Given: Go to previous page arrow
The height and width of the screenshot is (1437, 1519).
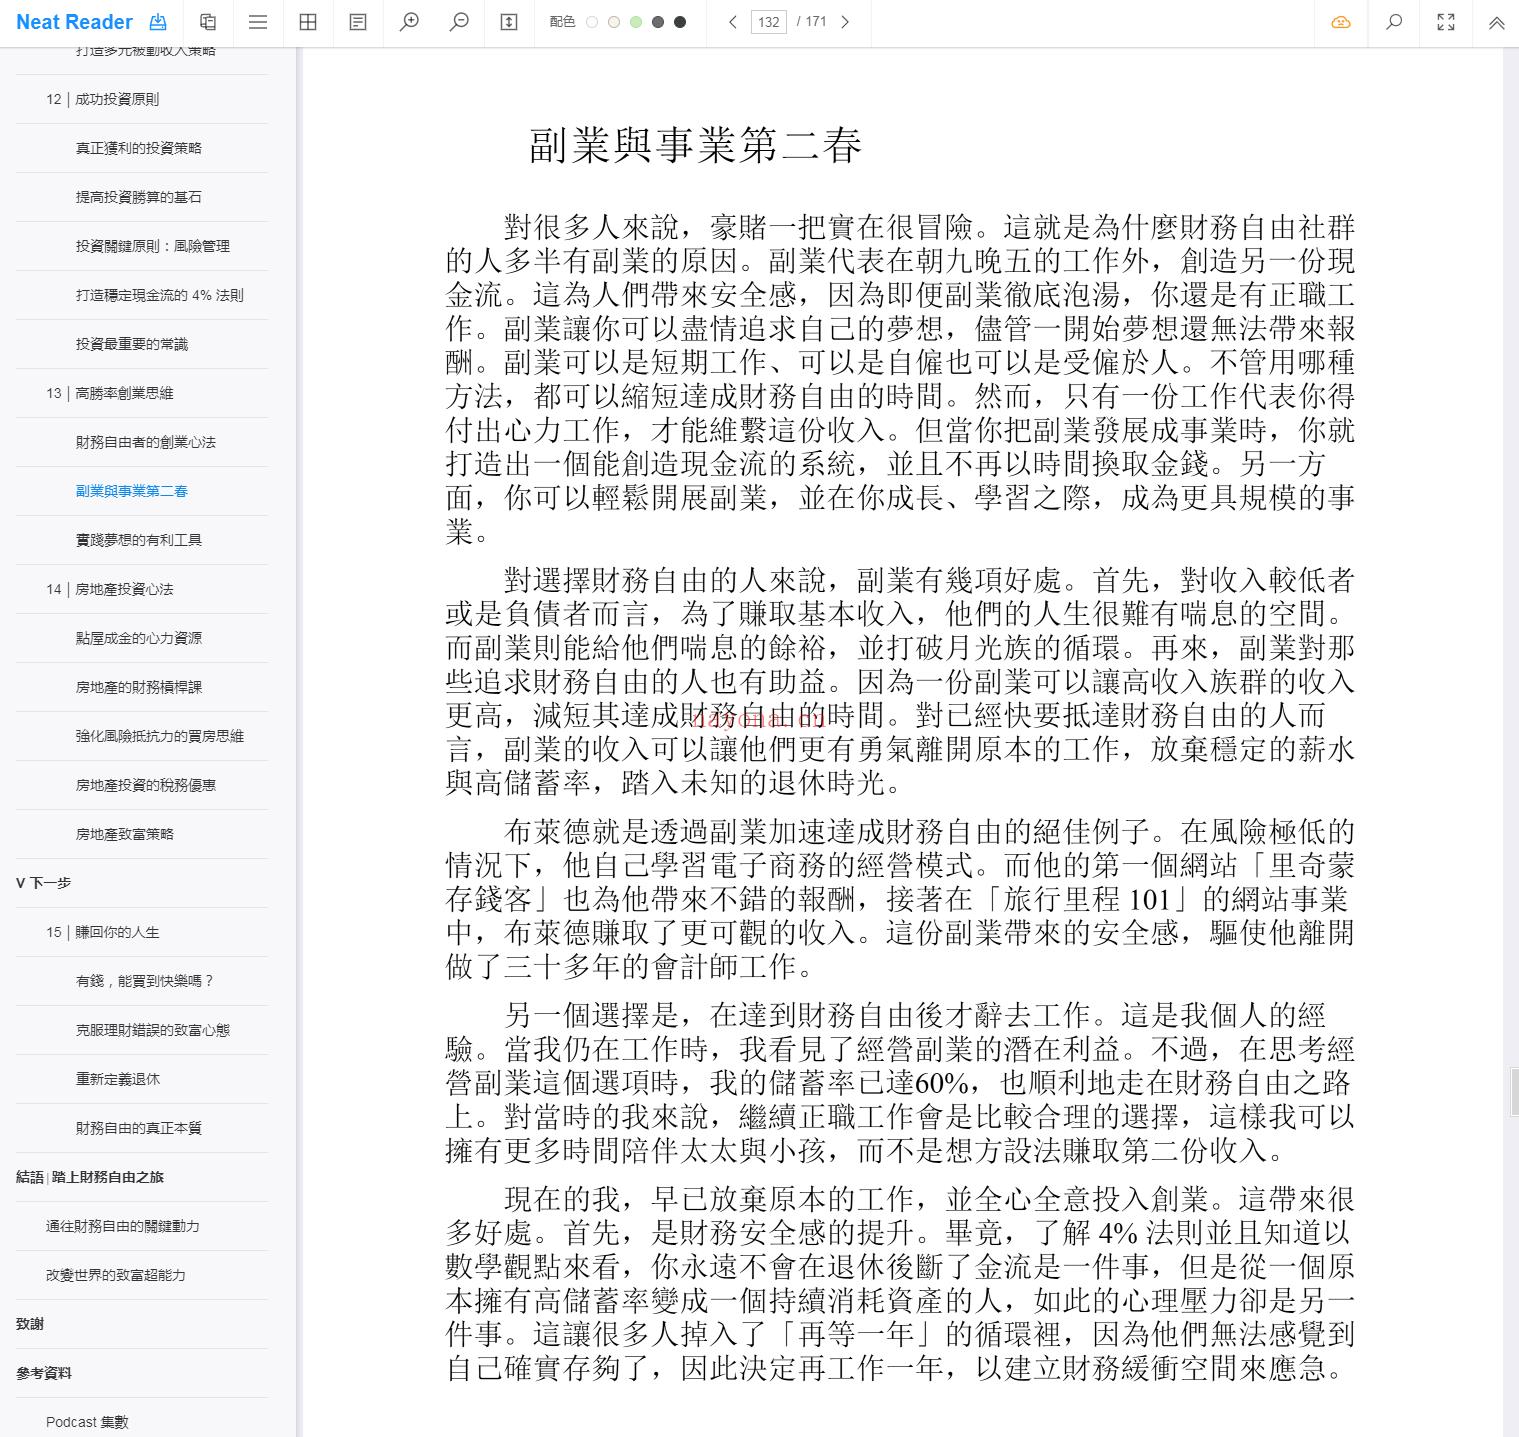Looking at the screenshot, I should (x=733, y=22).
